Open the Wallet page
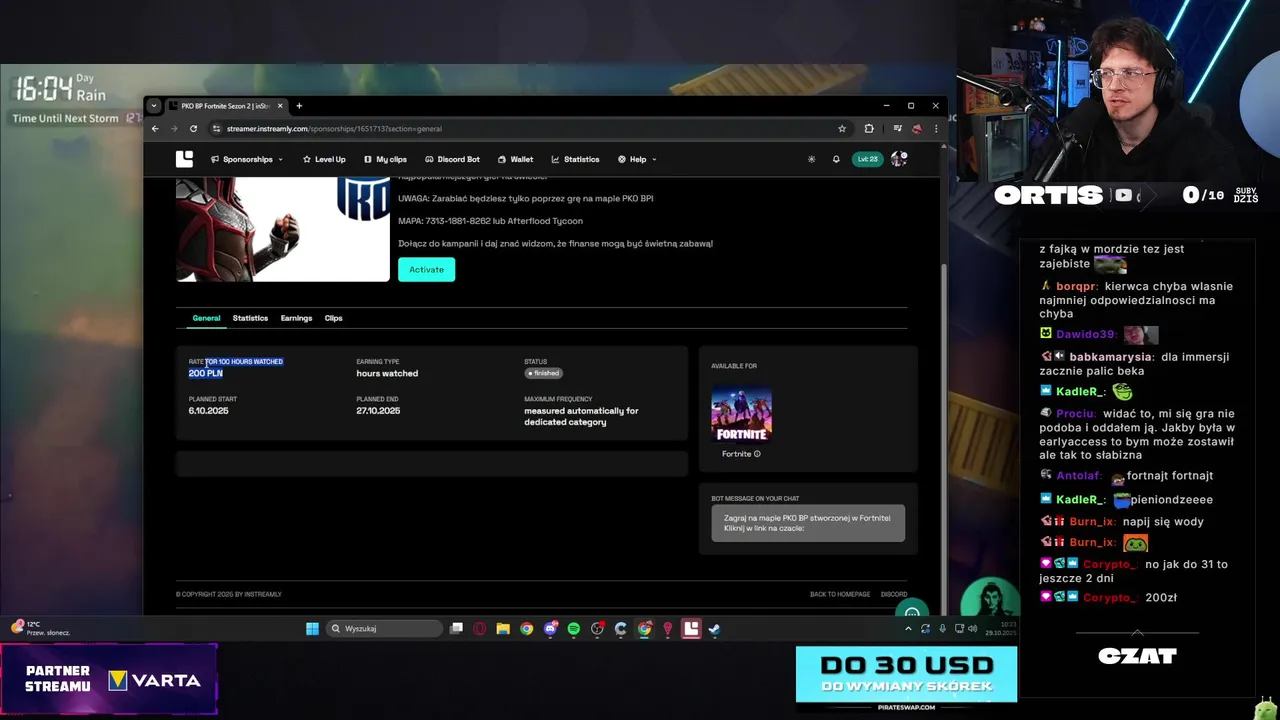 click(515, 159)
